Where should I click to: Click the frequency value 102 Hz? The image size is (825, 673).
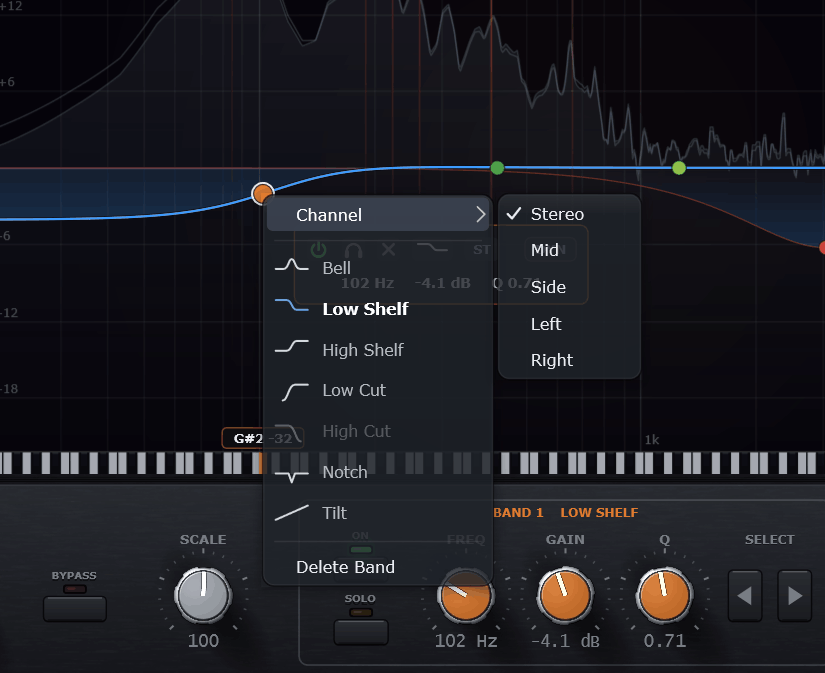coord(466,641)
